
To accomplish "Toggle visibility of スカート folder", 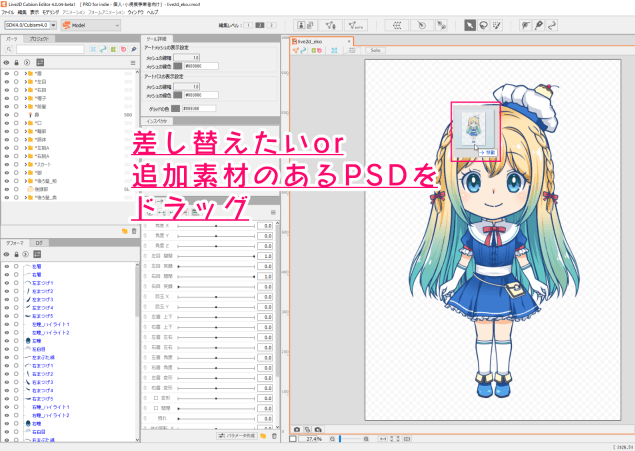I will (6, 164).
